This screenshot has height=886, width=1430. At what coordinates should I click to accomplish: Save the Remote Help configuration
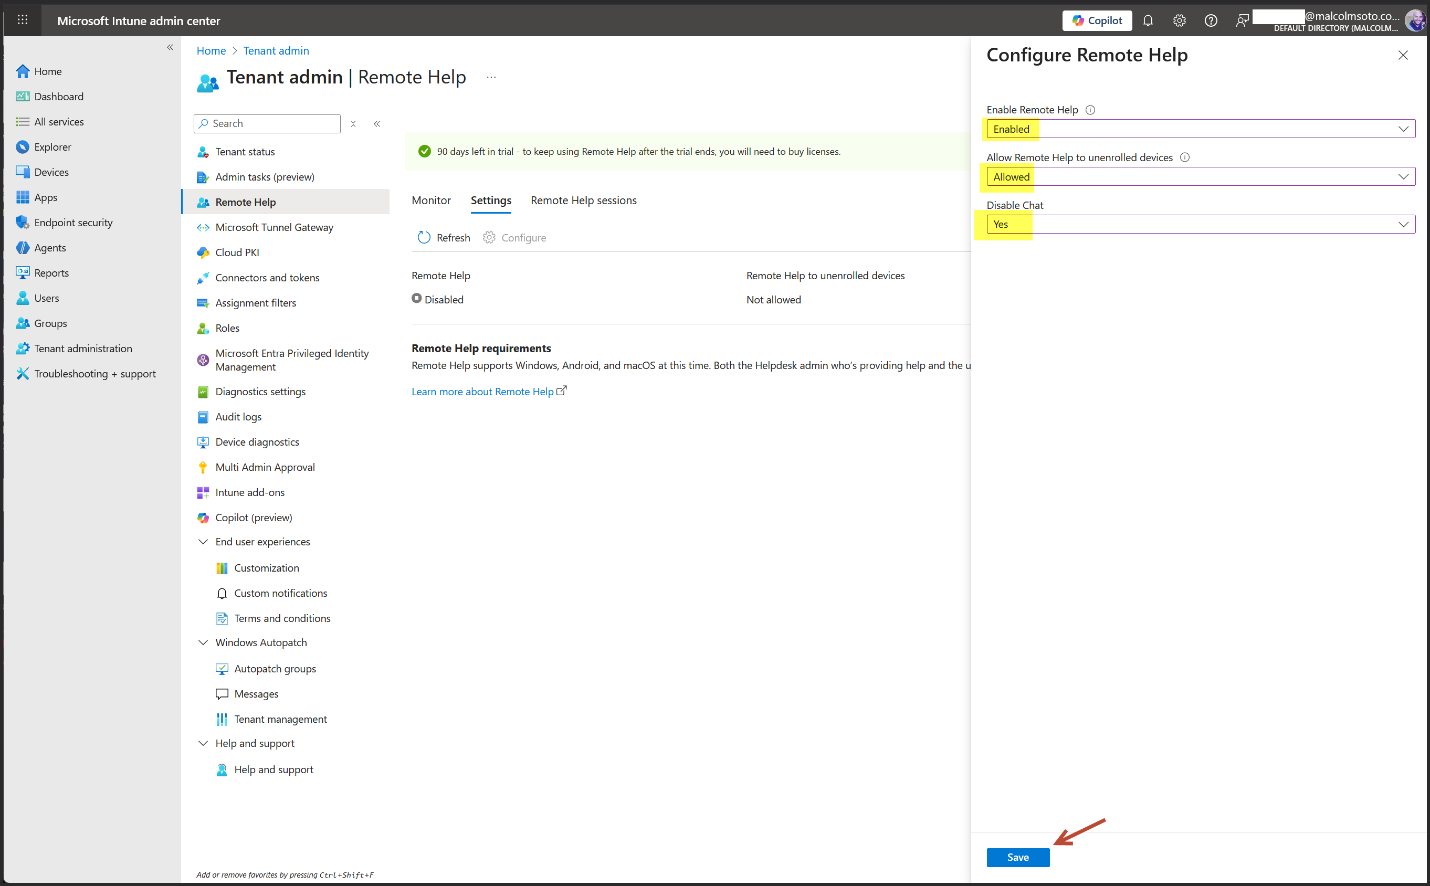coord(1017,857)
